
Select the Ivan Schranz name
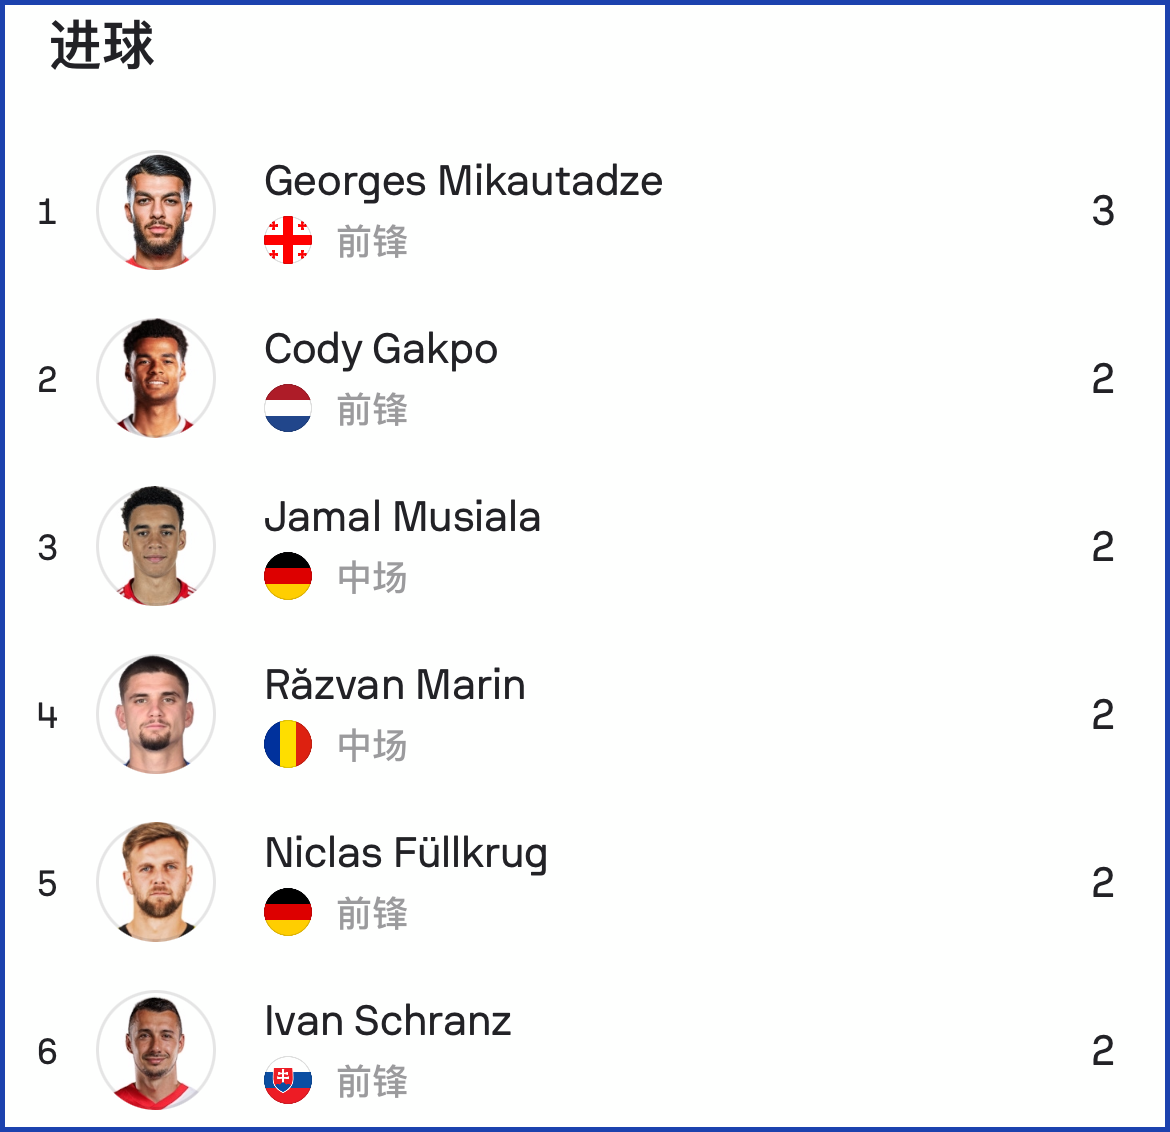click(388, 1021)
